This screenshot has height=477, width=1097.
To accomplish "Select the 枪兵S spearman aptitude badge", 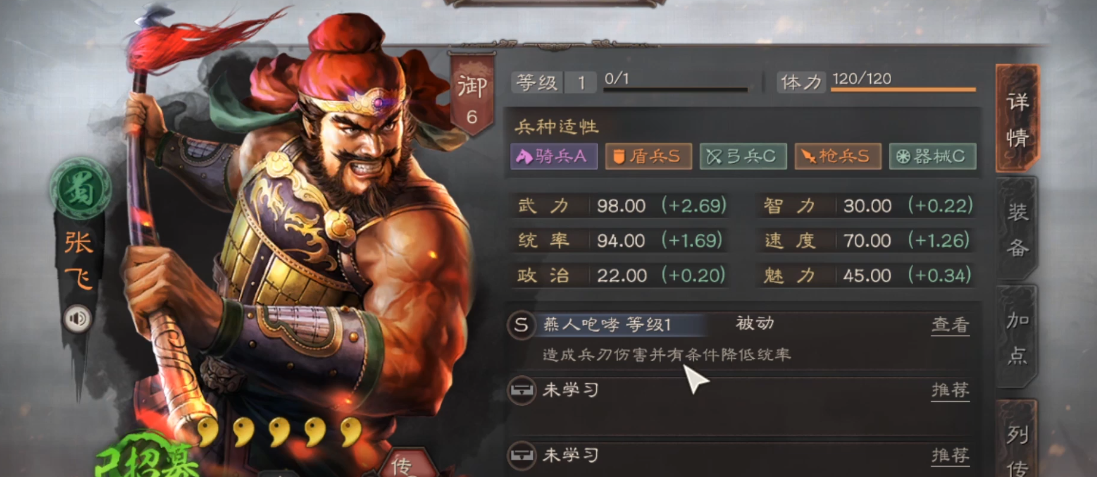I will [837, 156].
